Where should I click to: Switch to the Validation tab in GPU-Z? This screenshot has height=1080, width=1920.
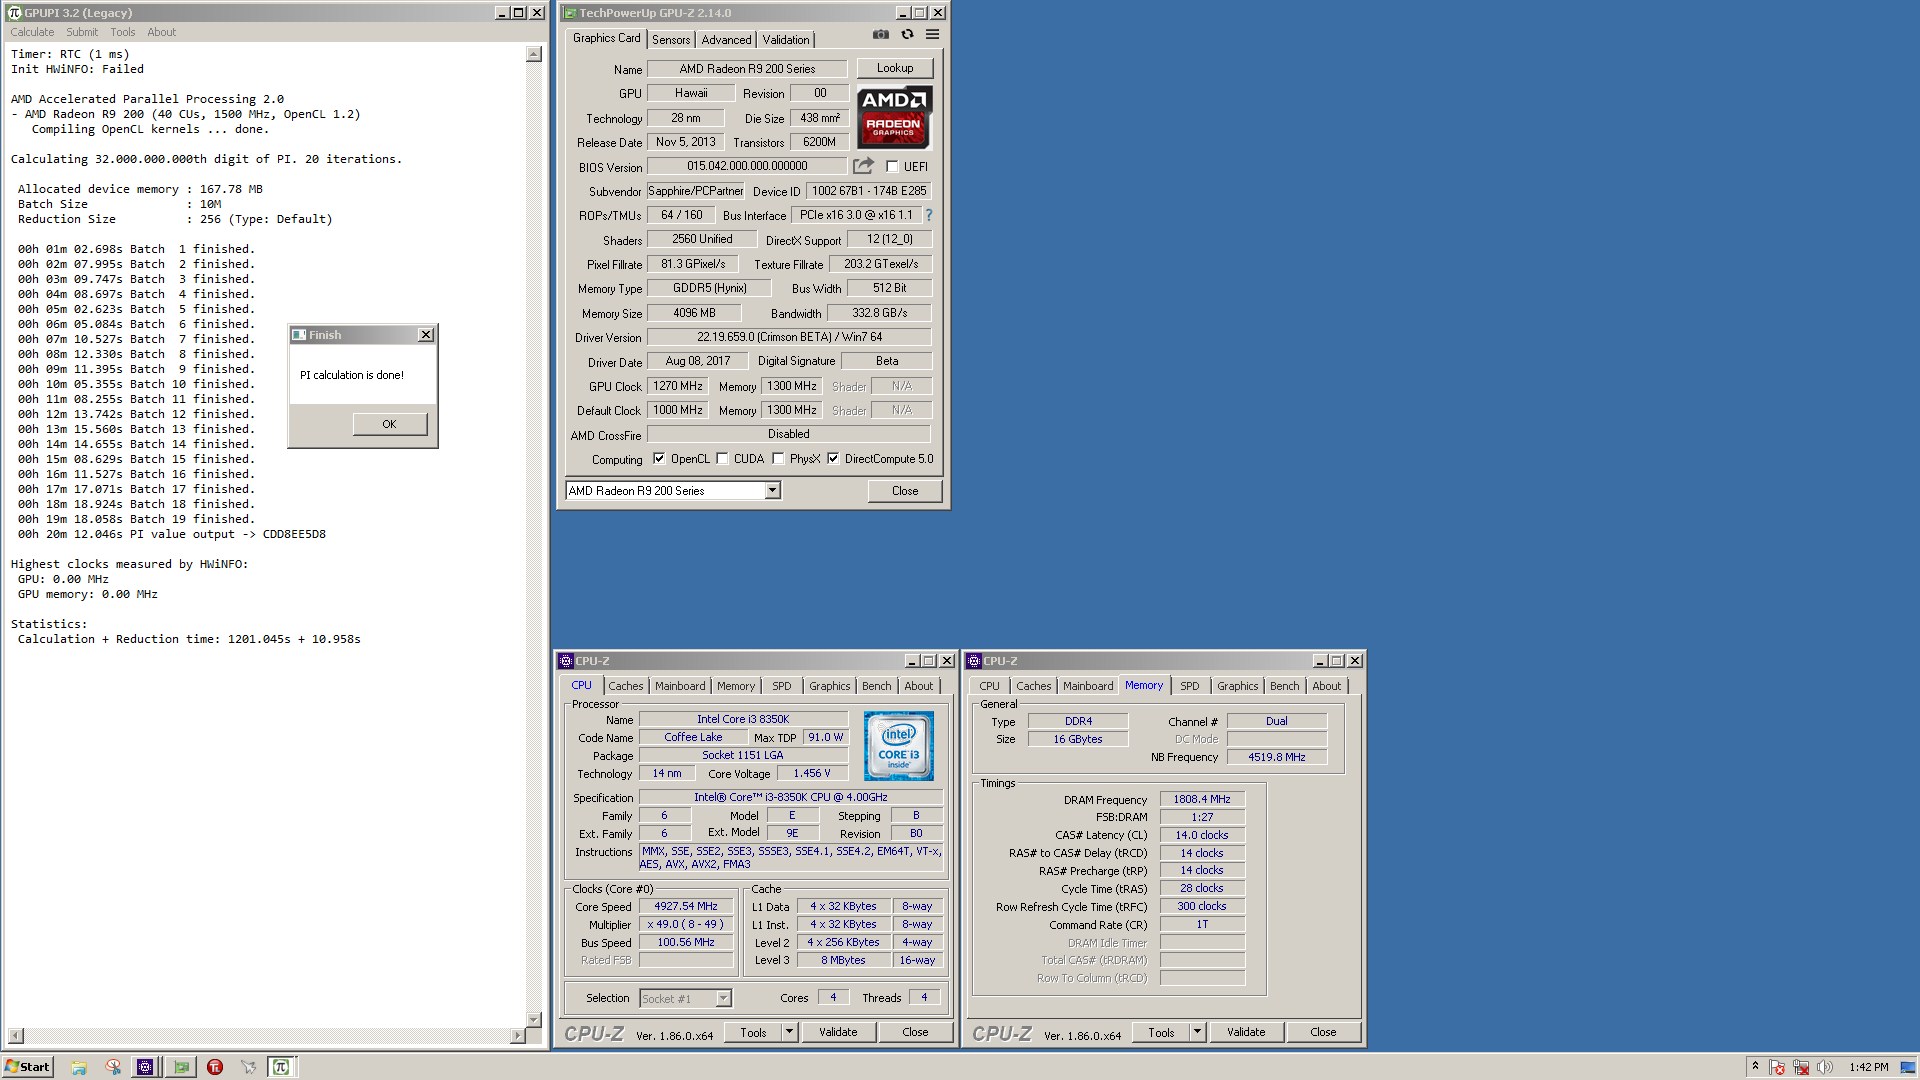(786, 40)
